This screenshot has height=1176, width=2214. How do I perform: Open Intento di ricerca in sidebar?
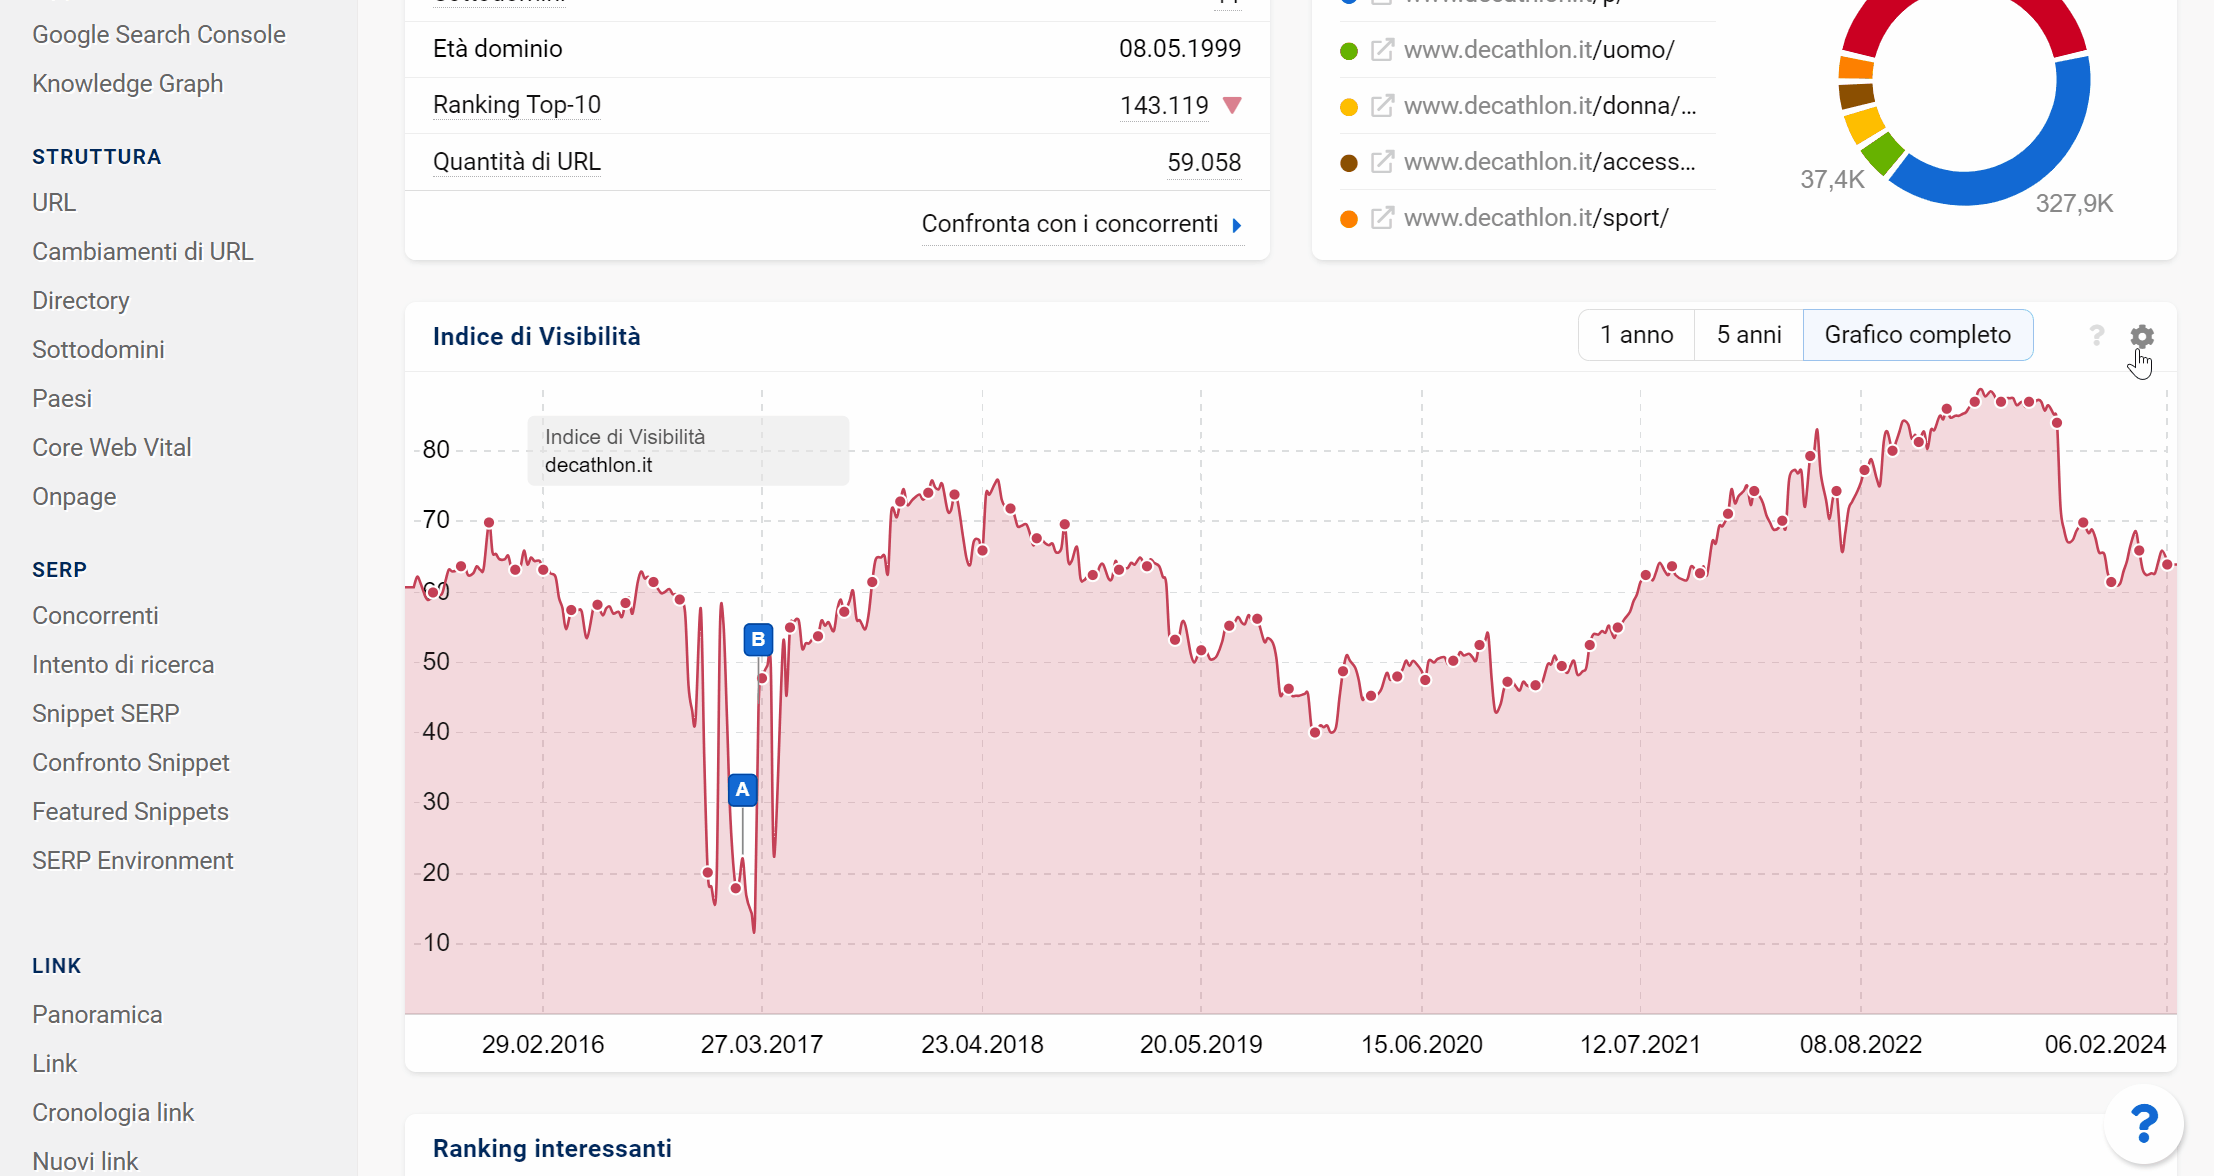pos(123,665)
